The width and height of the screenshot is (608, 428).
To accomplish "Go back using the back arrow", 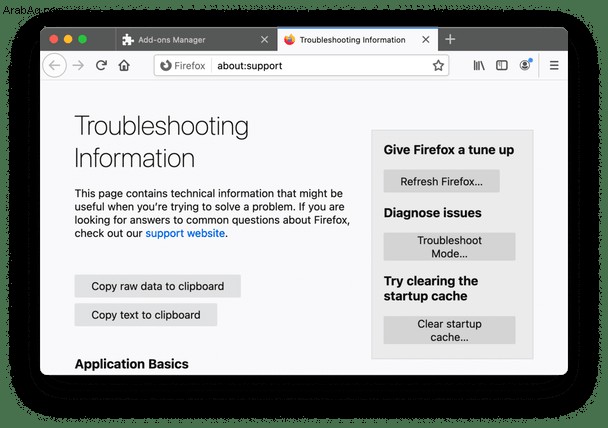I will coord(54,66).
